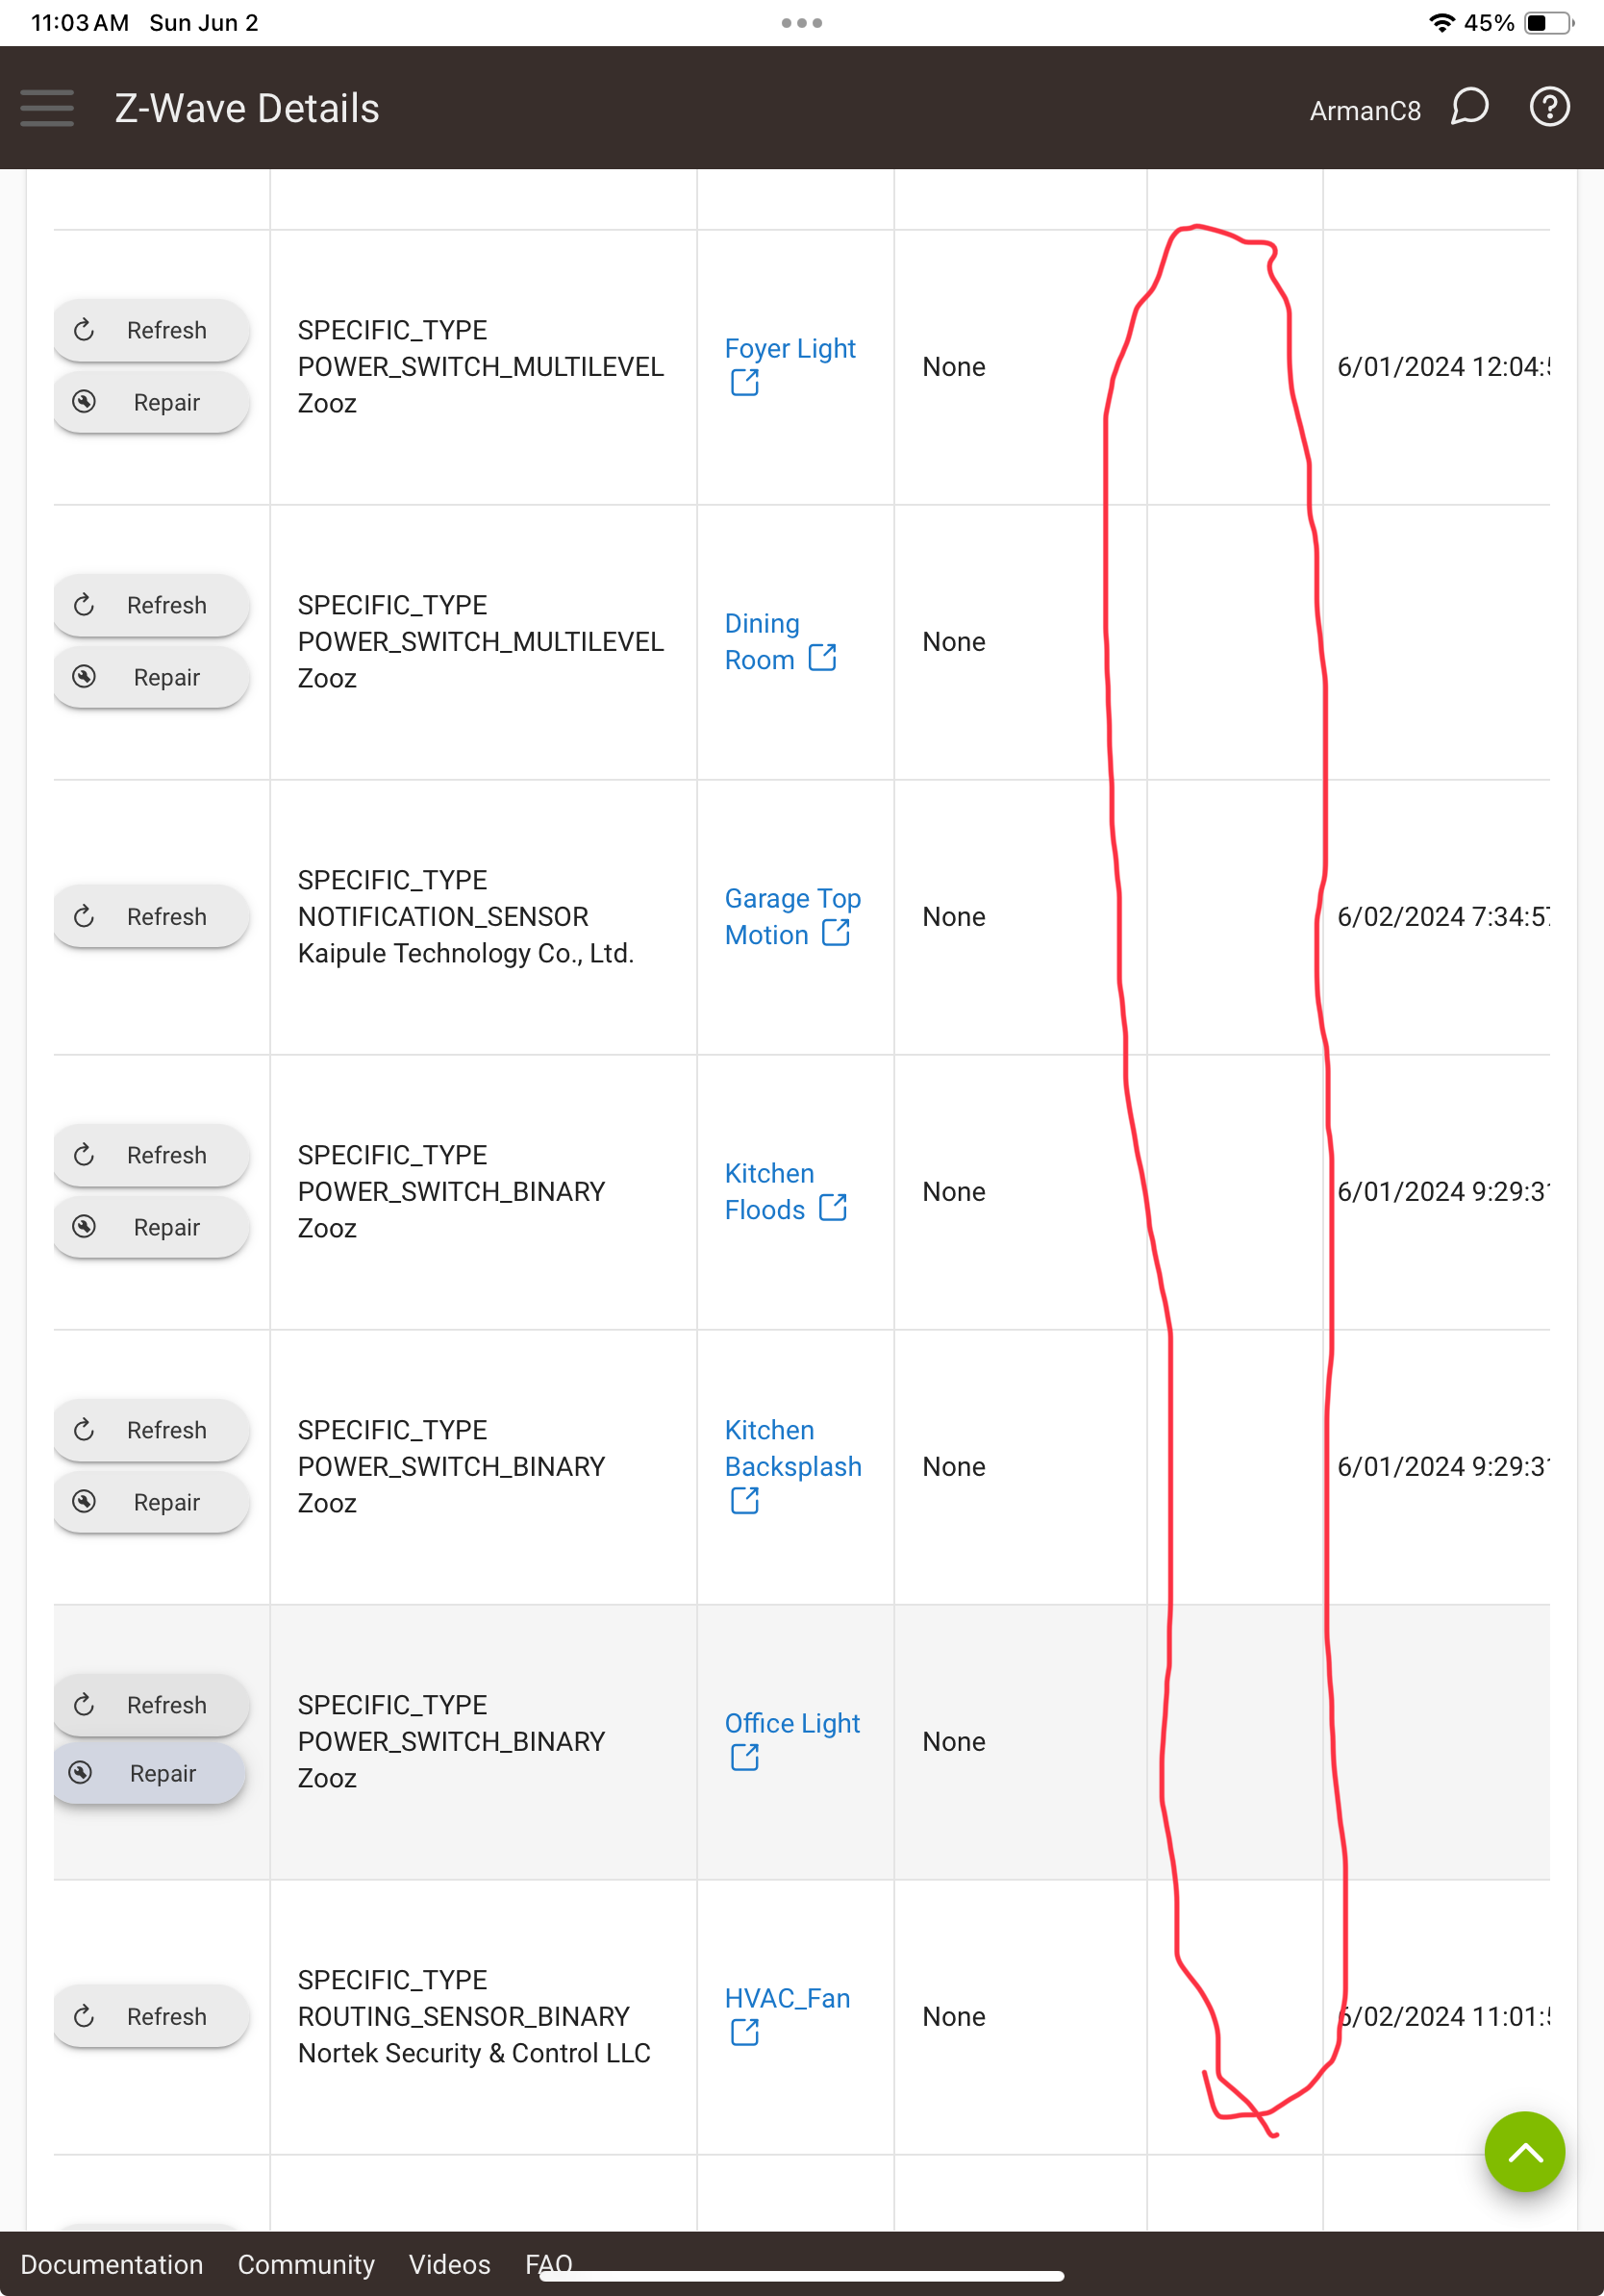Open Foyer Light external link icon
Image resolution: width=1604 pixels, height=2296 pixels.
(744, 383)
